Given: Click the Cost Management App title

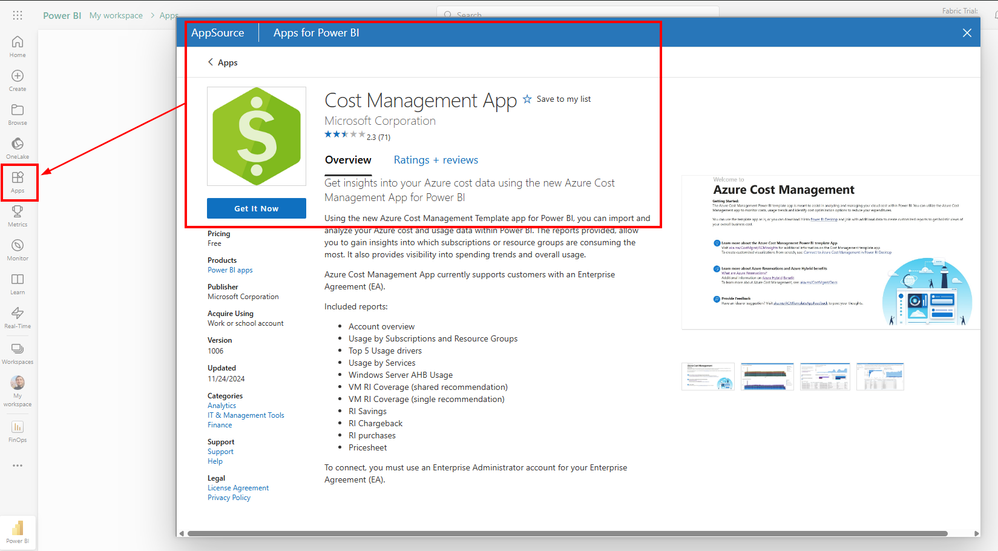Looking at the screenshot, I should click(421, 101).
